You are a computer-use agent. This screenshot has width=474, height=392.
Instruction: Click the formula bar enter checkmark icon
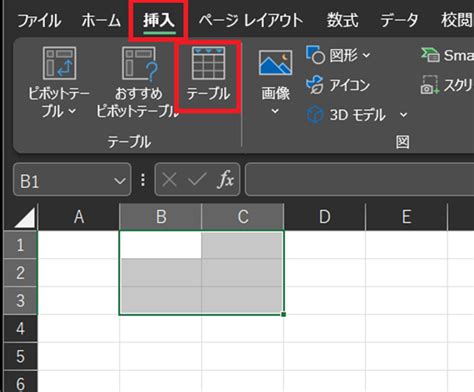(x=197, y=180)
